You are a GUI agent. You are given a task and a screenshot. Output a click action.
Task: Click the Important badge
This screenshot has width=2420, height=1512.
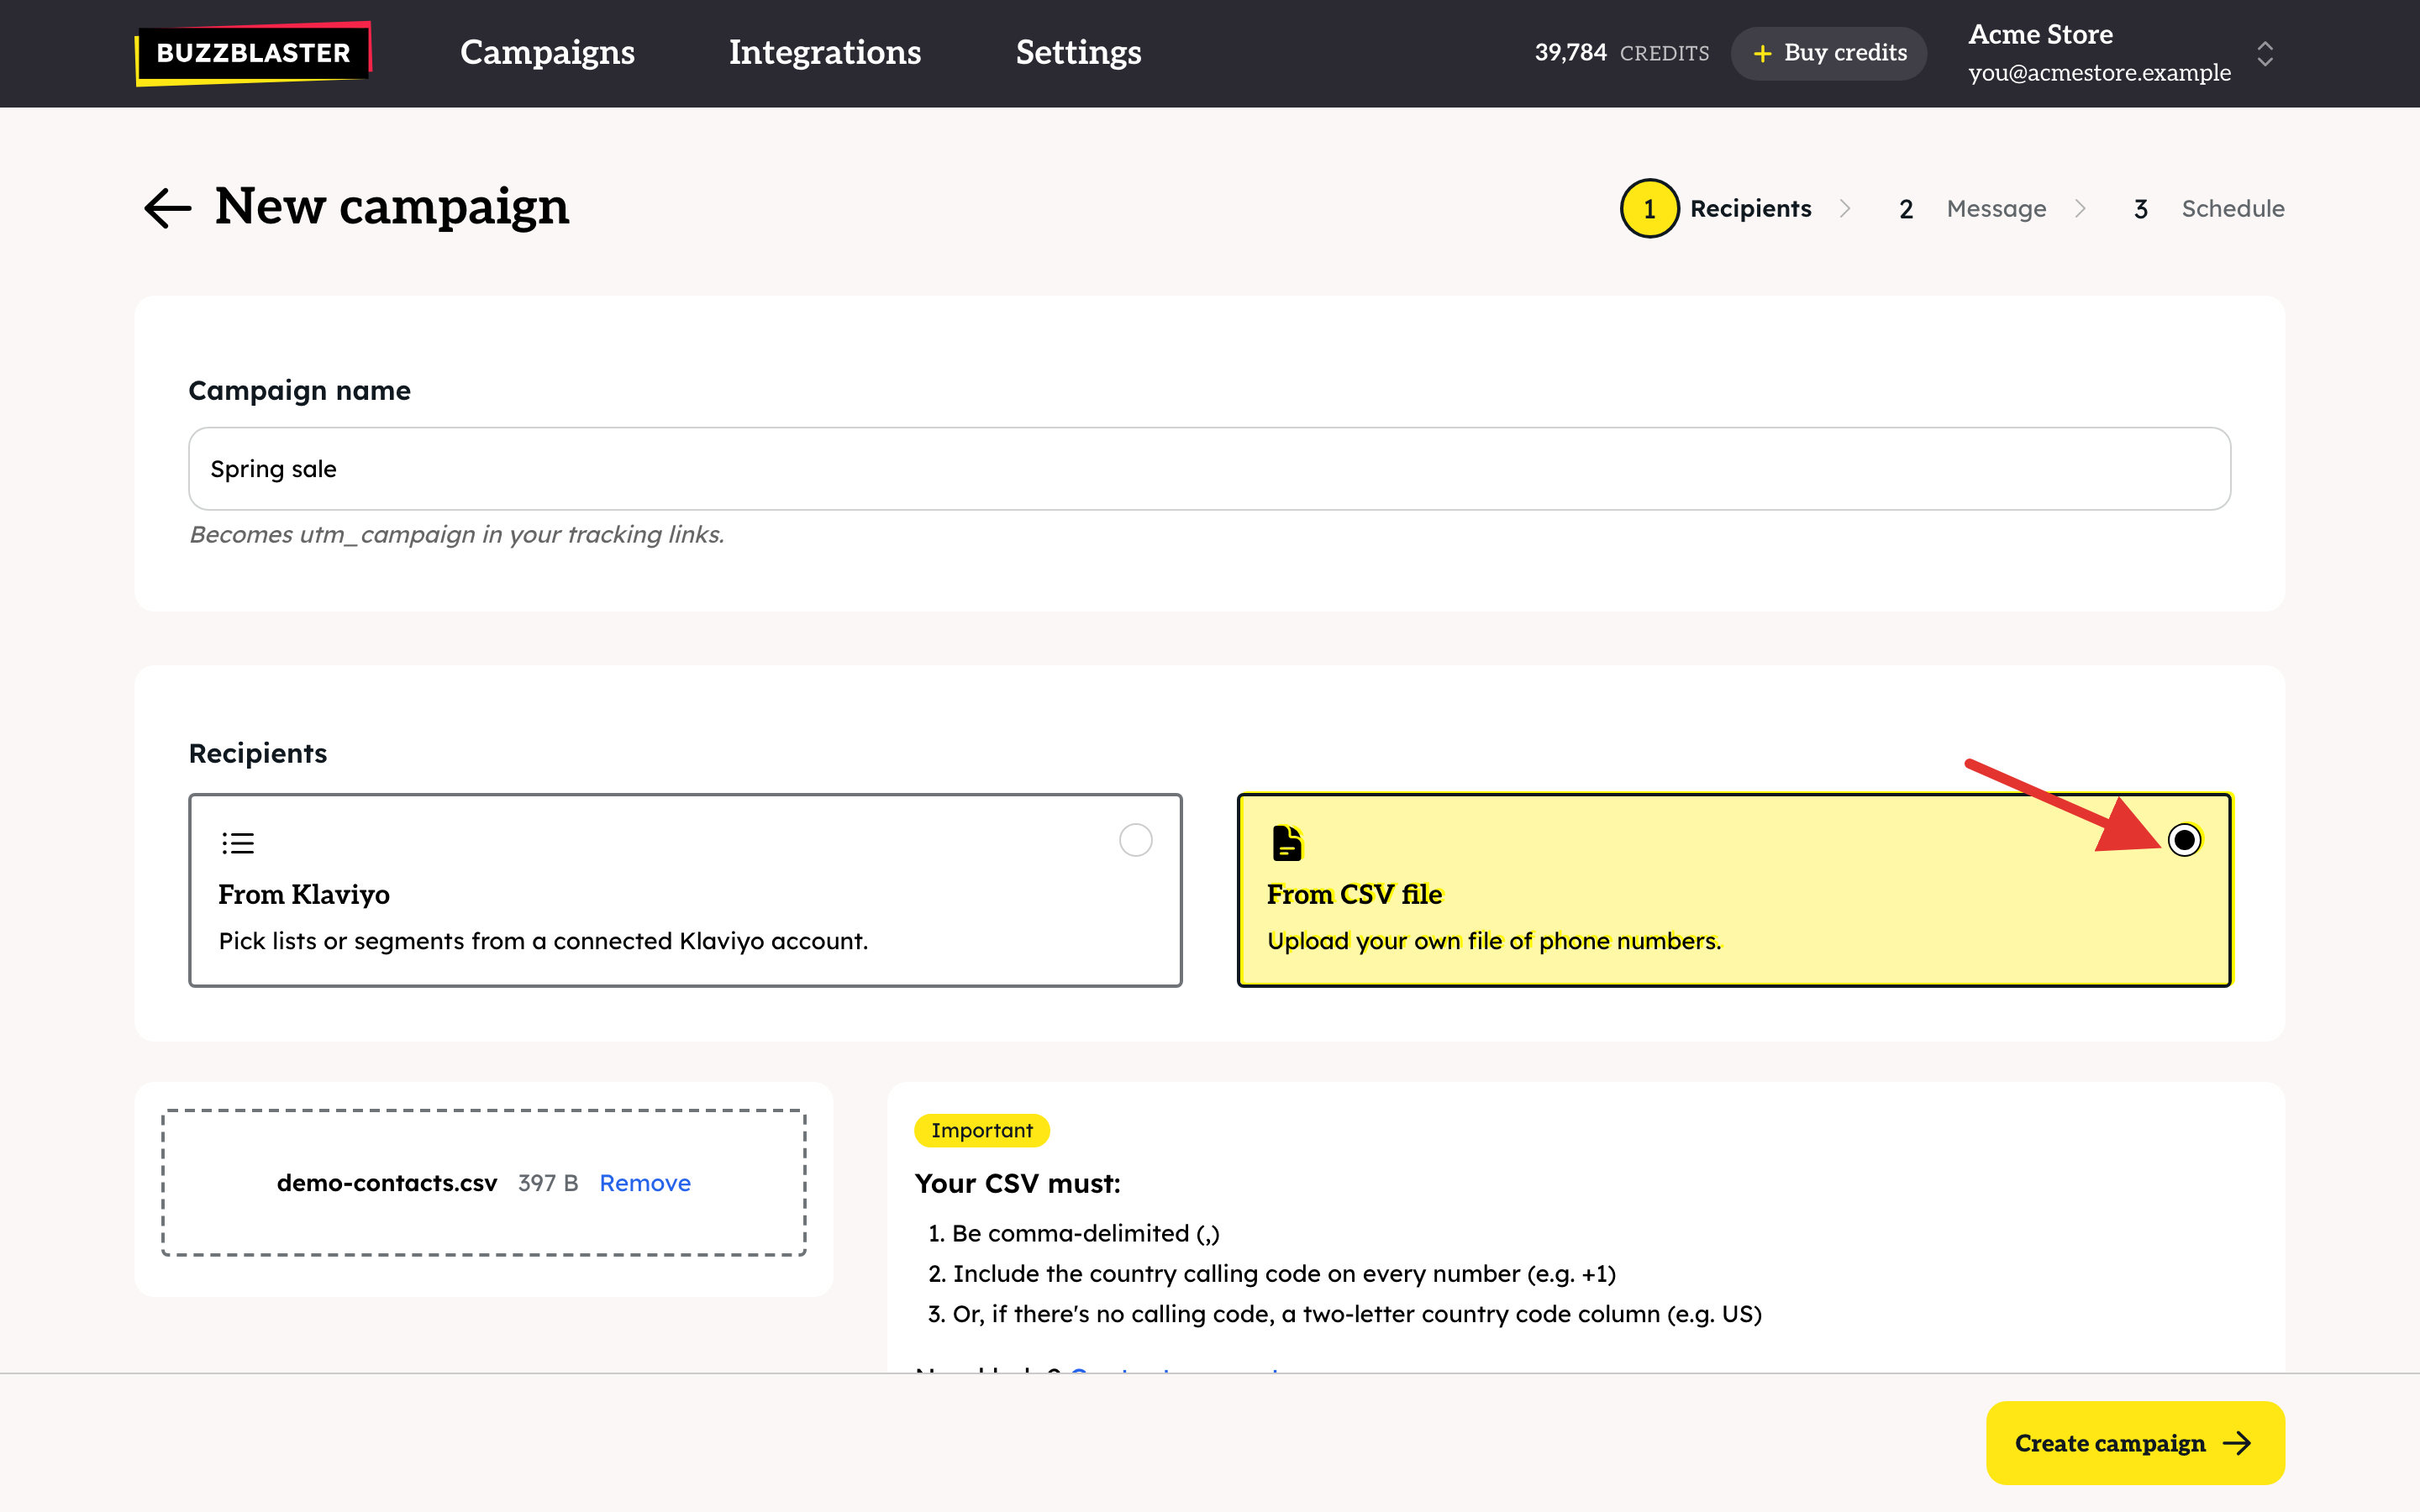coord(981,1130)
